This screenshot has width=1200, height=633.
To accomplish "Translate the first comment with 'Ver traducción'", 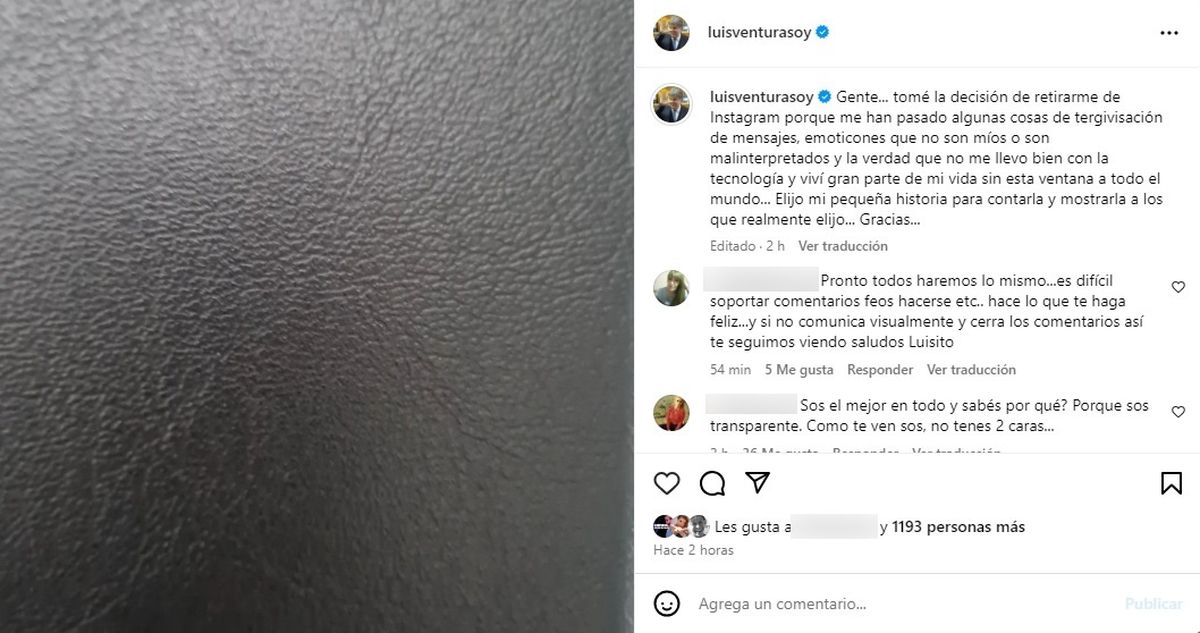I will point(971,370).
